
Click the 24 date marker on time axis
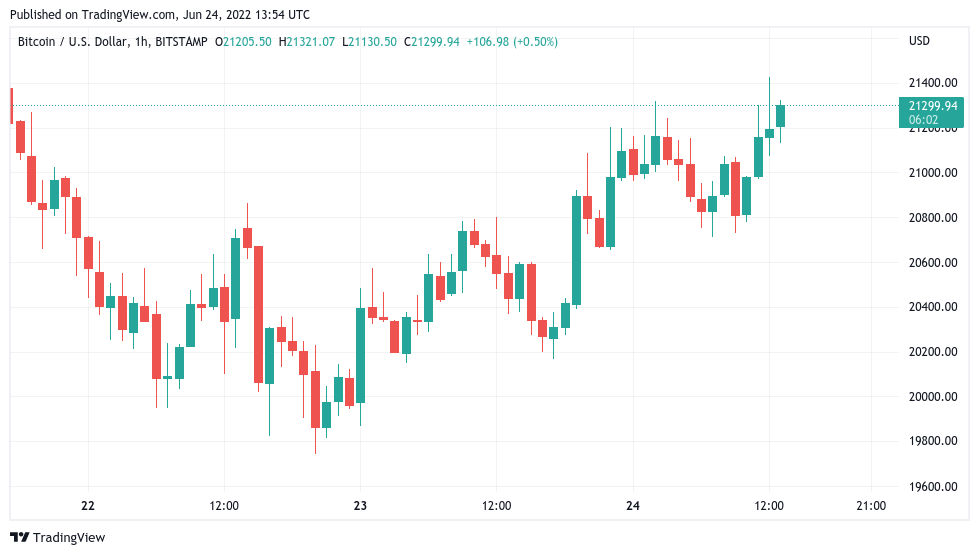[632, 505]
